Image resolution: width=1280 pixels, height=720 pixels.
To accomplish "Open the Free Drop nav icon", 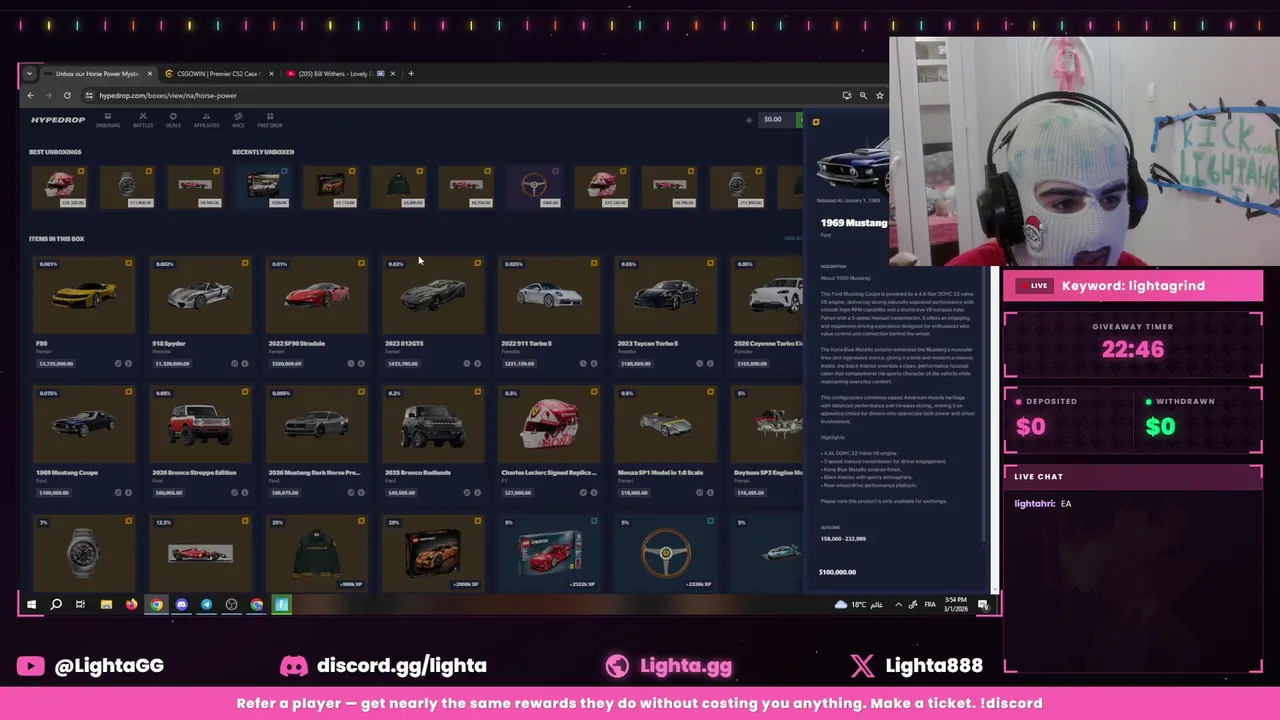I will point(270,120).
